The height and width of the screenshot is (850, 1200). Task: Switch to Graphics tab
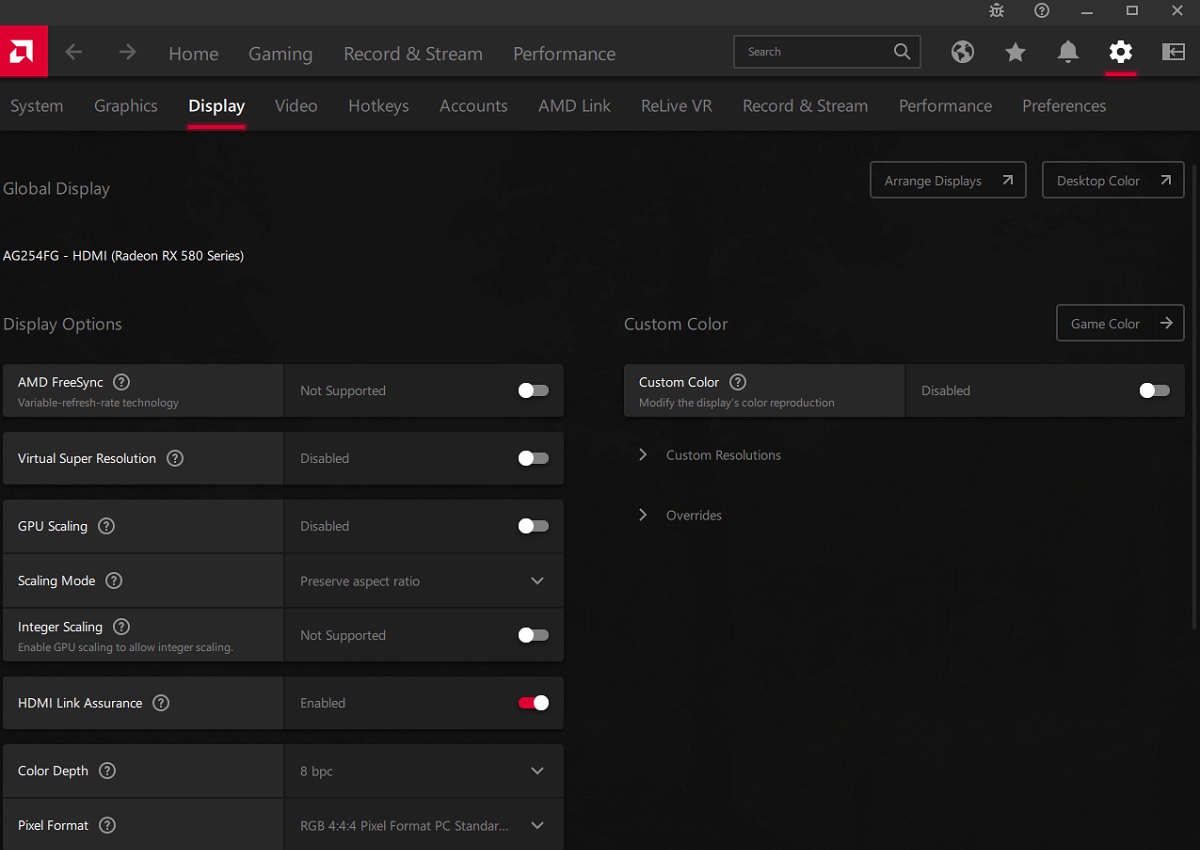(x=126, y=106)
